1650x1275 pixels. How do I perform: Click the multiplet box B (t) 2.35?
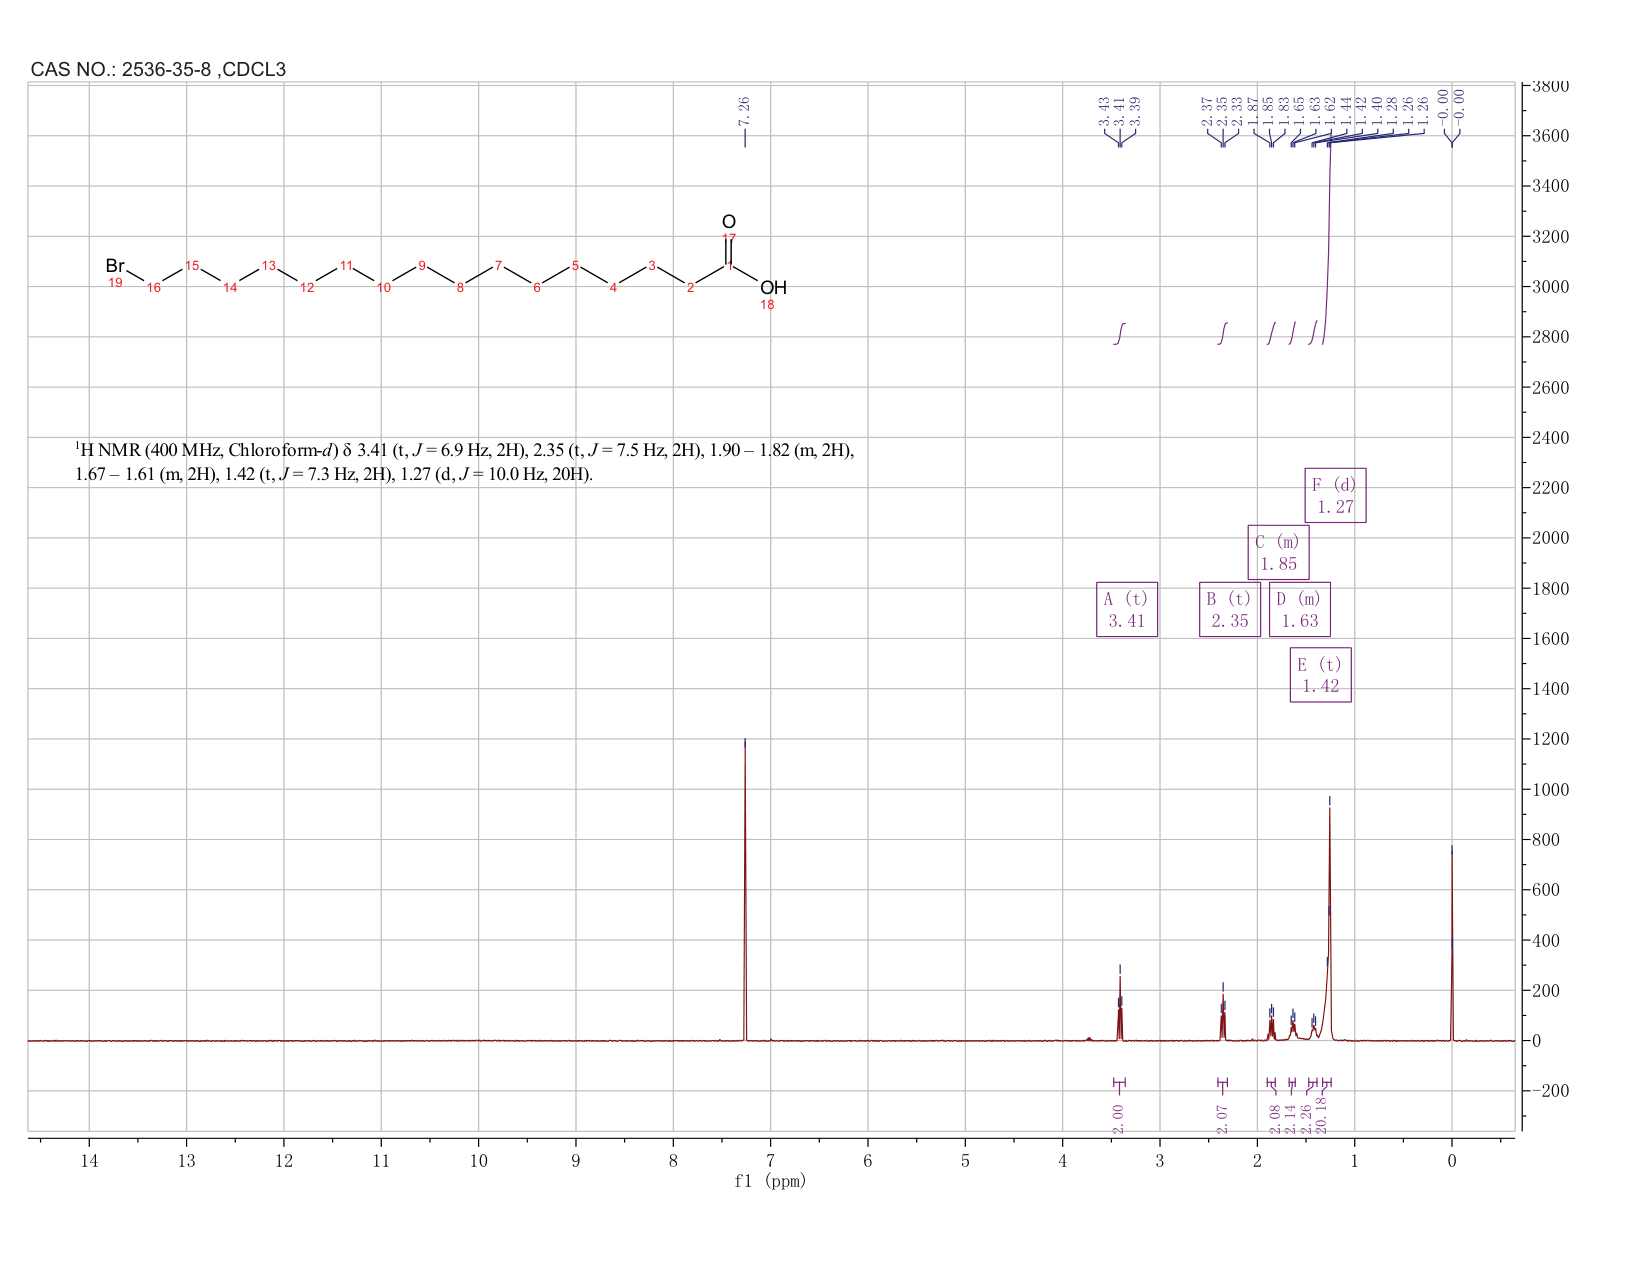[1229, 610]
